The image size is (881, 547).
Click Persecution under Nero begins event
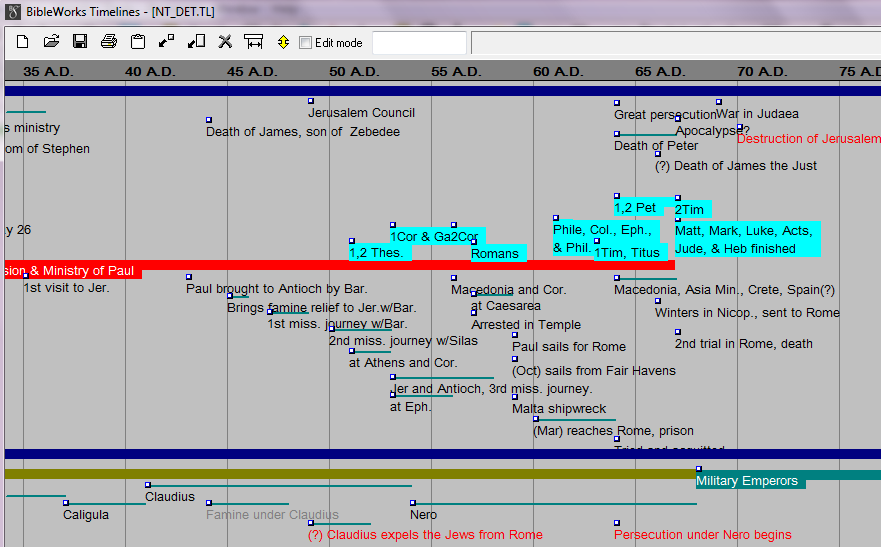click(702, 535)
